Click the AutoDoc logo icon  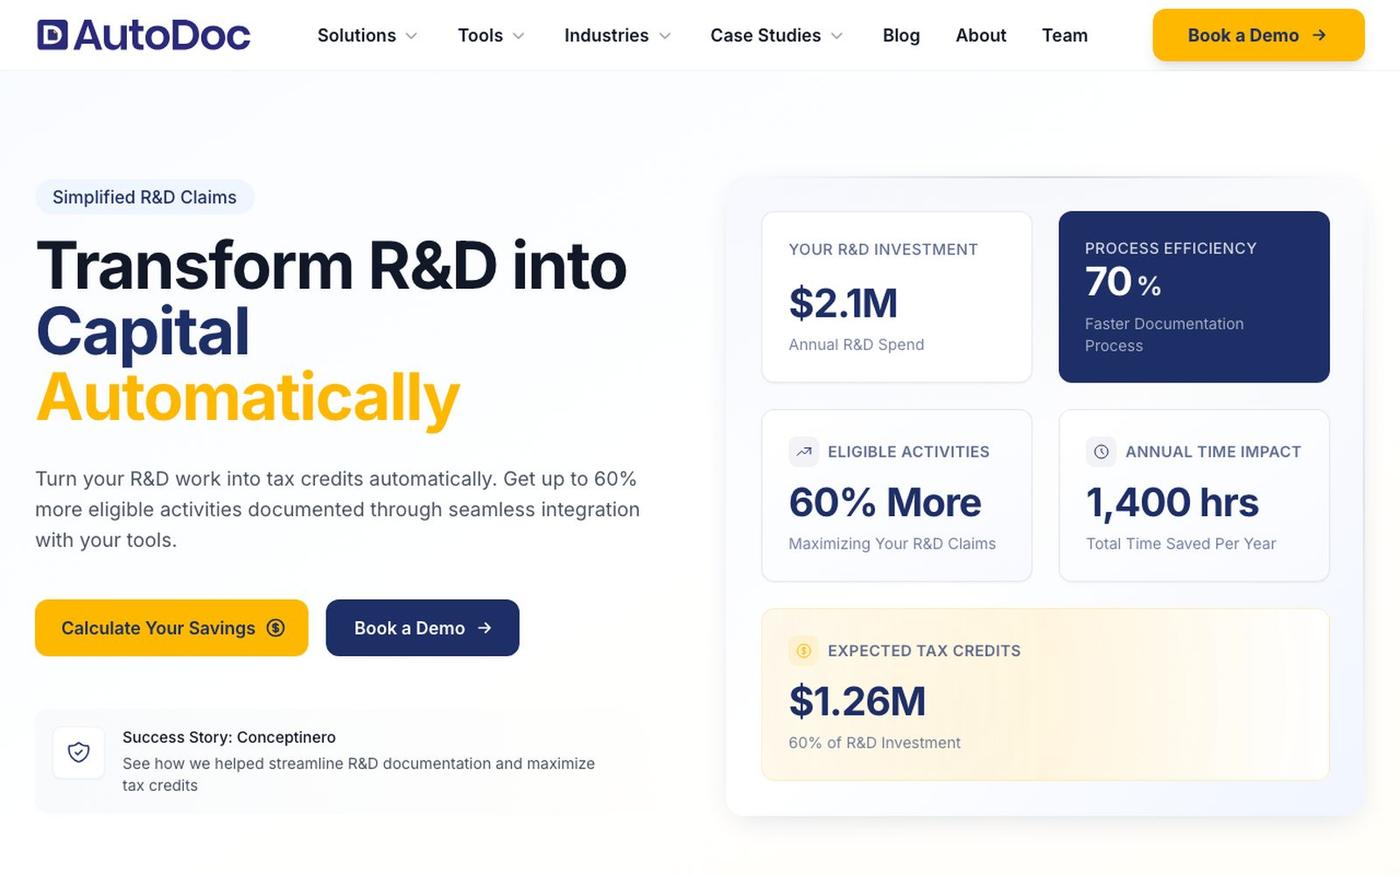pos(52,35)
